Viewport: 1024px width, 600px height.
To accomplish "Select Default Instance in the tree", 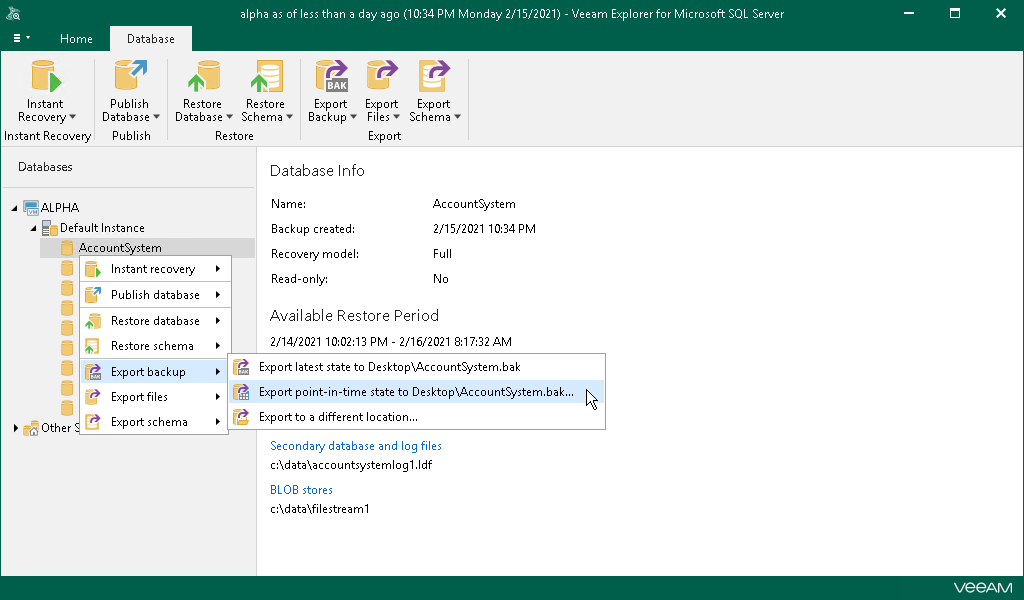I will click(x=102, y=228).
